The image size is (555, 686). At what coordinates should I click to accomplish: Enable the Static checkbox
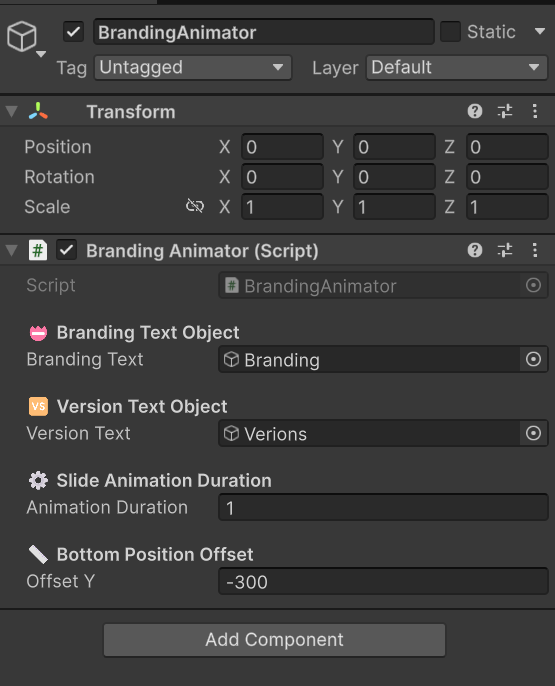click(450, 32)
